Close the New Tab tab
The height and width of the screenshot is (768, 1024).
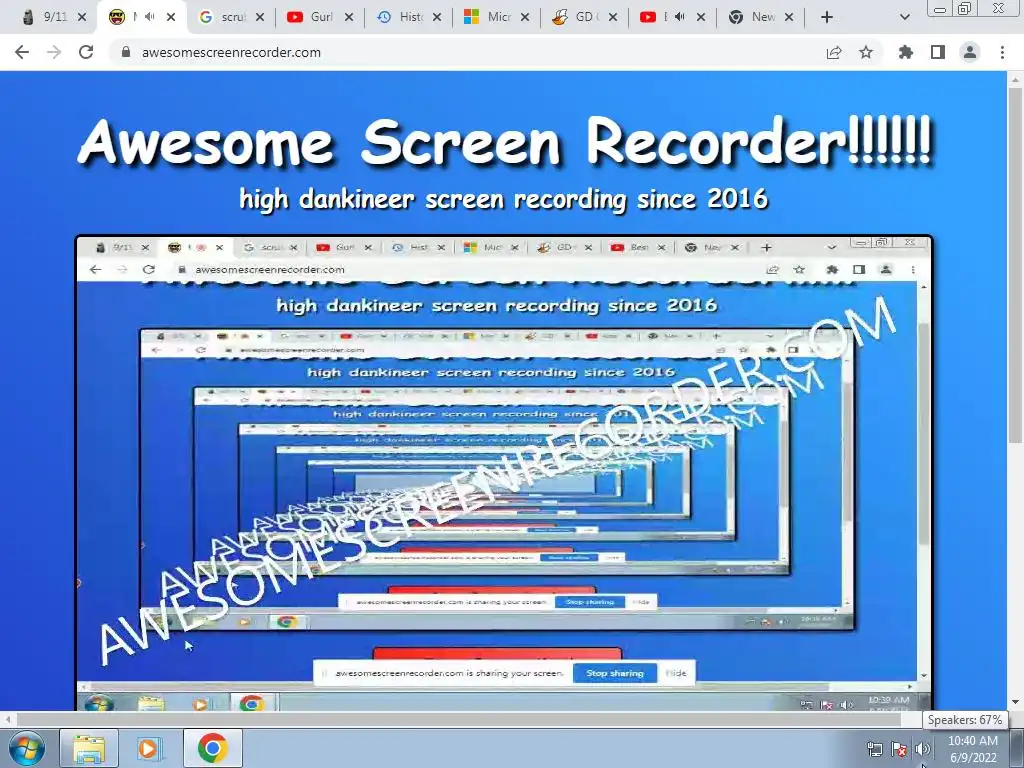789,17
